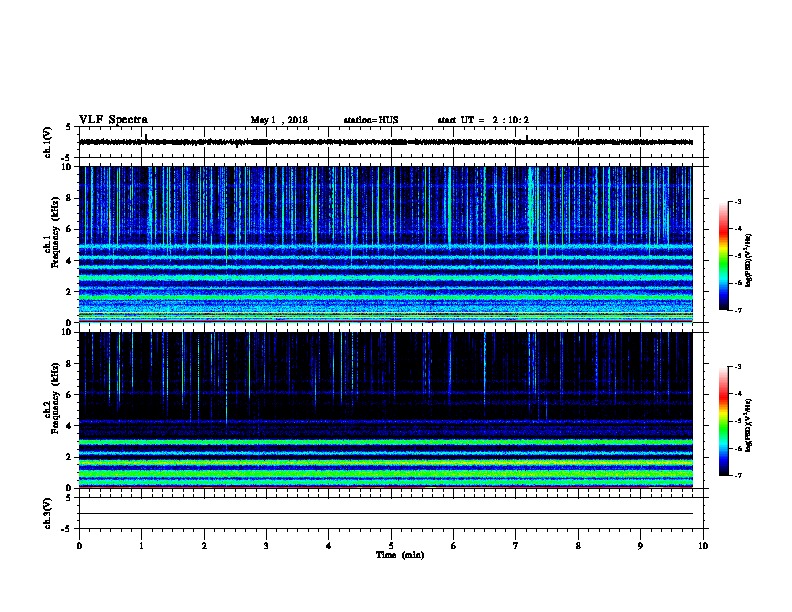Select the "start UT = 2 :10: 2" text

click(x=483, y=120)
